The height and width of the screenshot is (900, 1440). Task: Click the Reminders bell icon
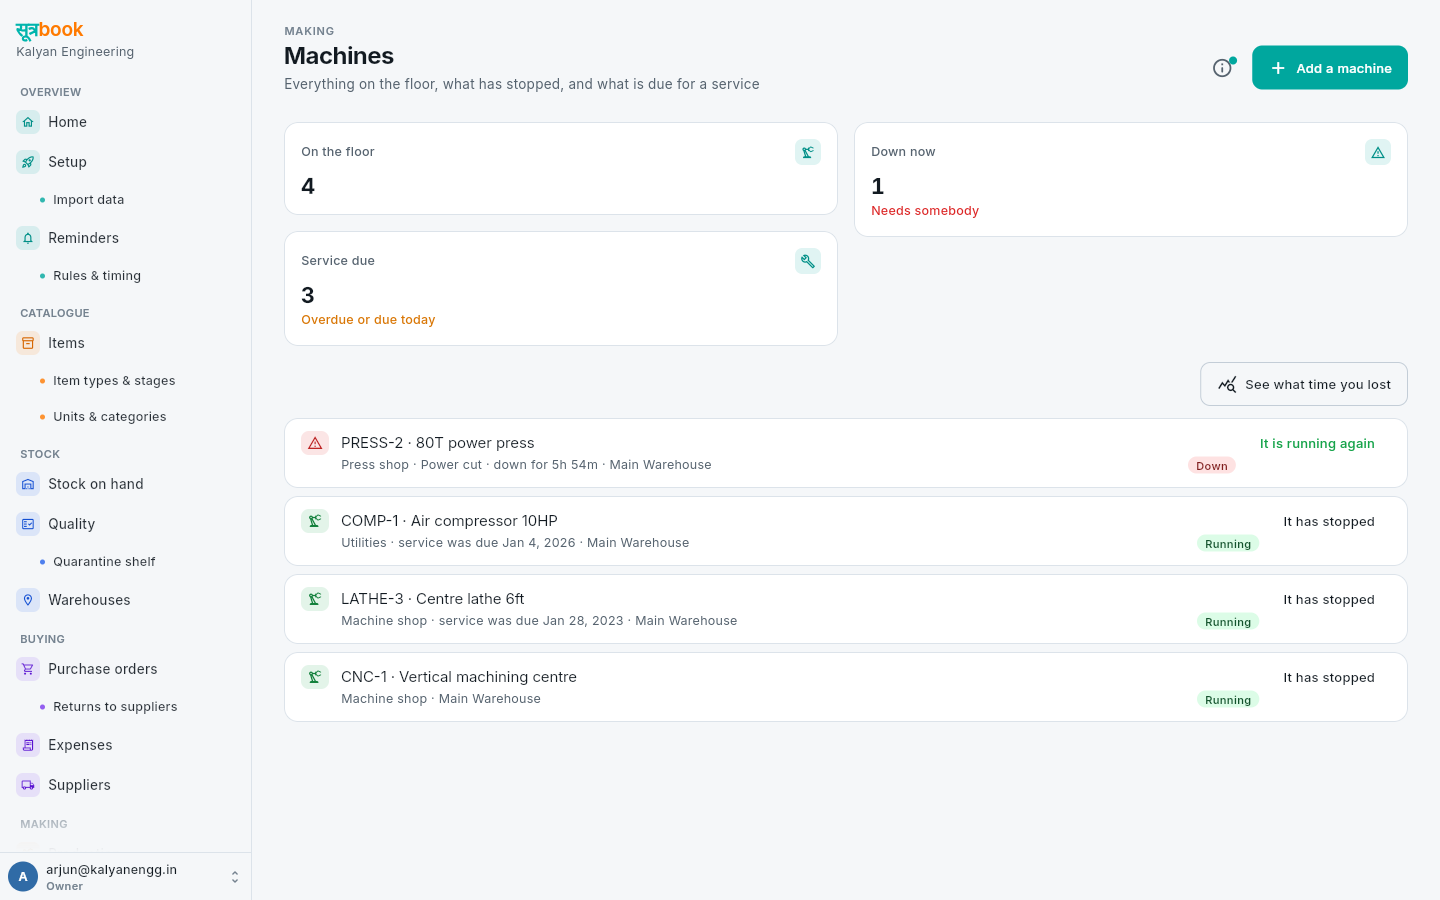(28, 238)
